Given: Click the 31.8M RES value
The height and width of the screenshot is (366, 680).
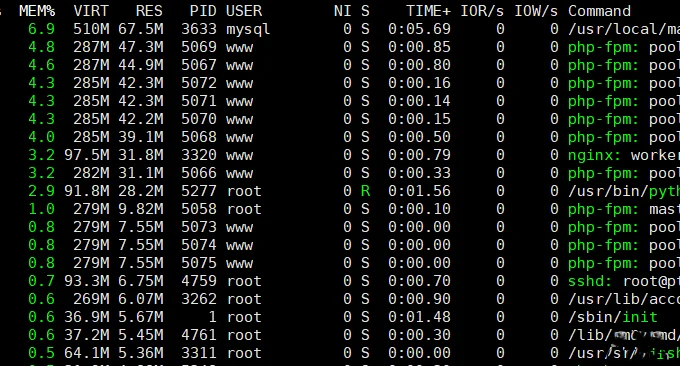Looking at the screenshot, I should [141, 155].
